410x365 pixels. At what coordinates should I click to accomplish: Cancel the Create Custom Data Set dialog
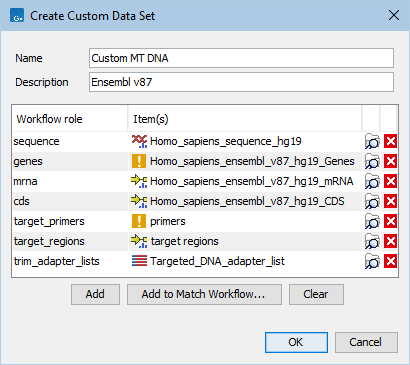click(366, 342)
